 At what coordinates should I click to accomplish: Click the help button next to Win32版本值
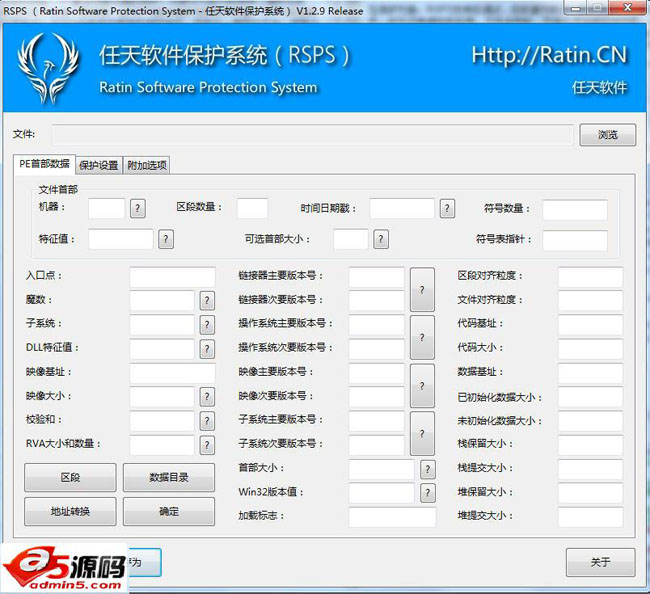coord(428,493)
